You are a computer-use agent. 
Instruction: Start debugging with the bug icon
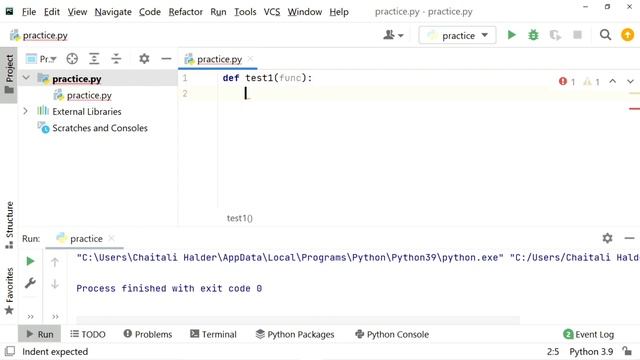click(x=533, y=35)
